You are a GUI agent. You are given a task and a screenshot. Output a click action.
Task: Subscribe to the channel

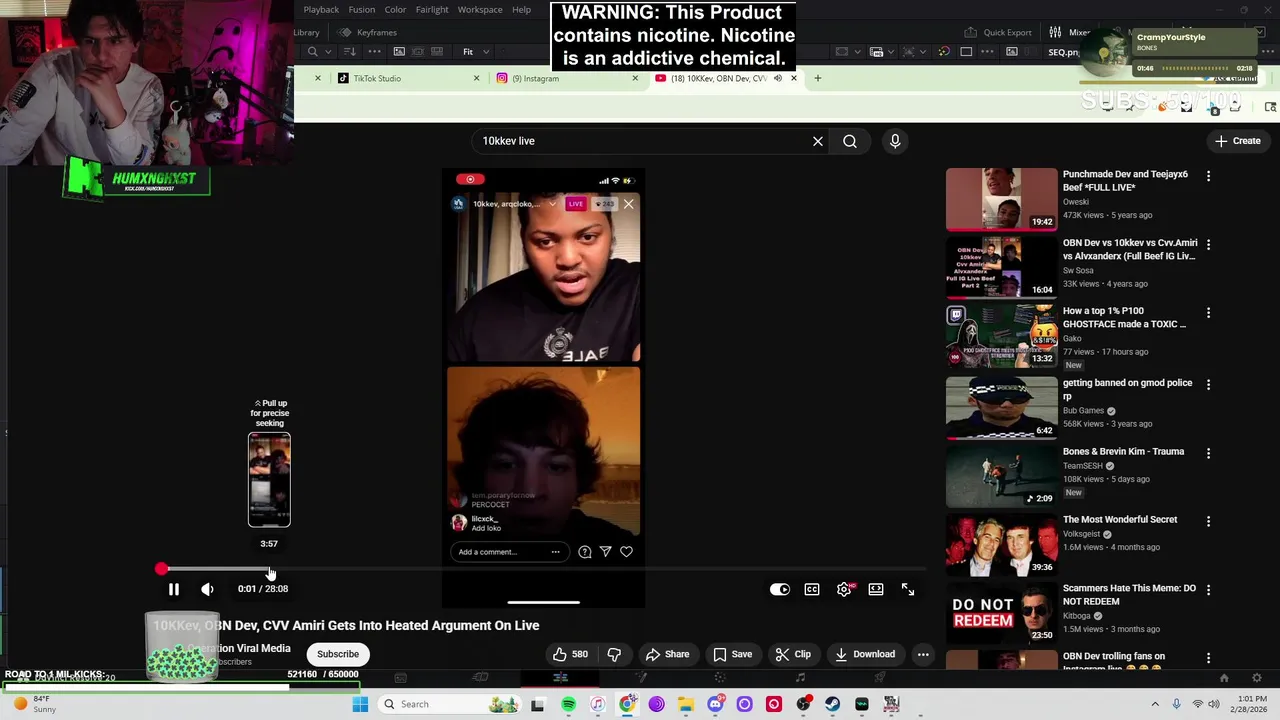[338, 654]
